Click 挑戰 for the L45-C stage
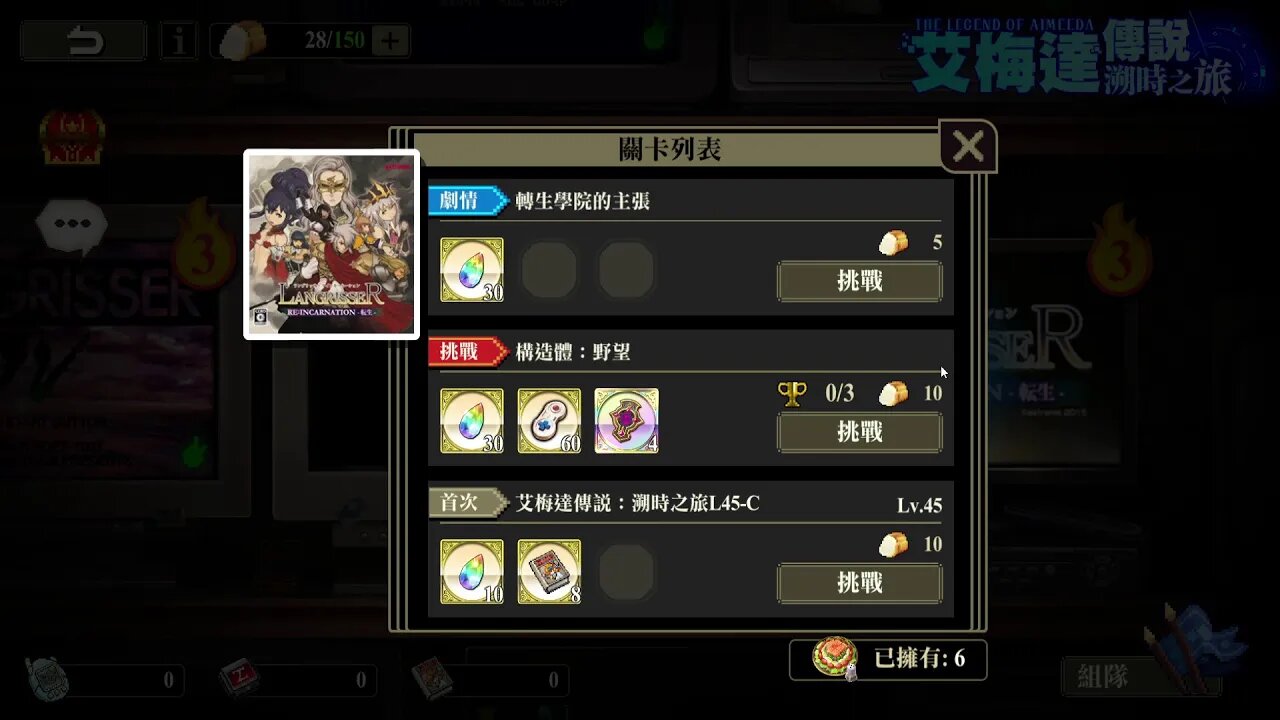The height and width of the screenshot is (720, 1280). coord(860,583)
